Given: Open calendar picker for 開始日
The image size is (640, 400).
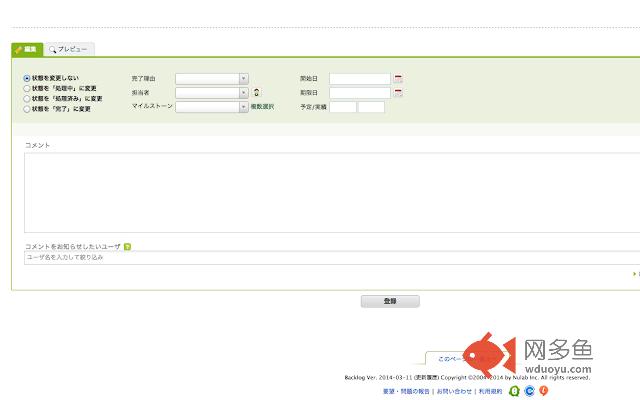Looking at the screenshot, I should (398, 78).
